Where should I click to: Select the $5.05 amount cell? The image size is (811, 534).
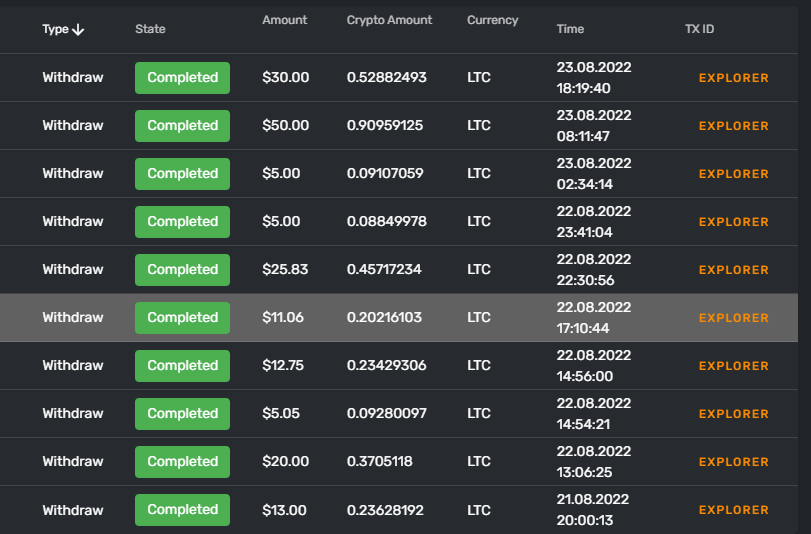pos(281,413)
